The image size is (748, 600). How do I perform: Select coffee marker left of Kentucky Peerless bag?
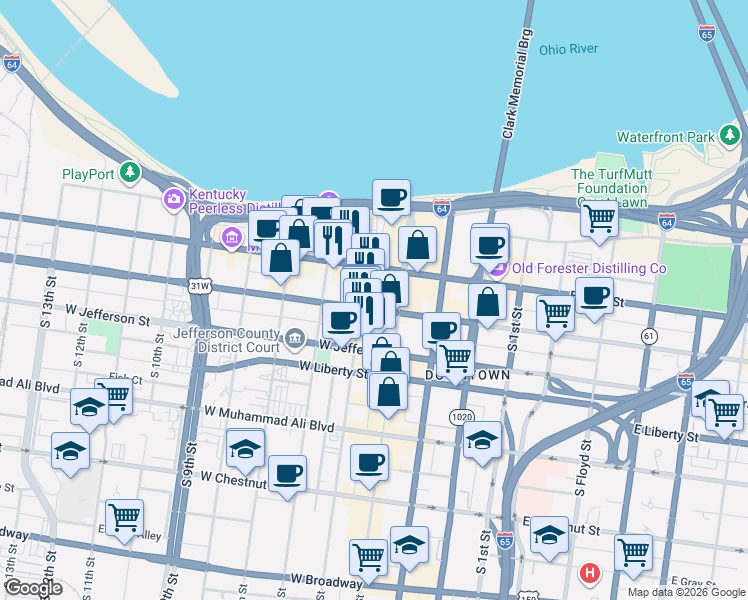point(266,231)
